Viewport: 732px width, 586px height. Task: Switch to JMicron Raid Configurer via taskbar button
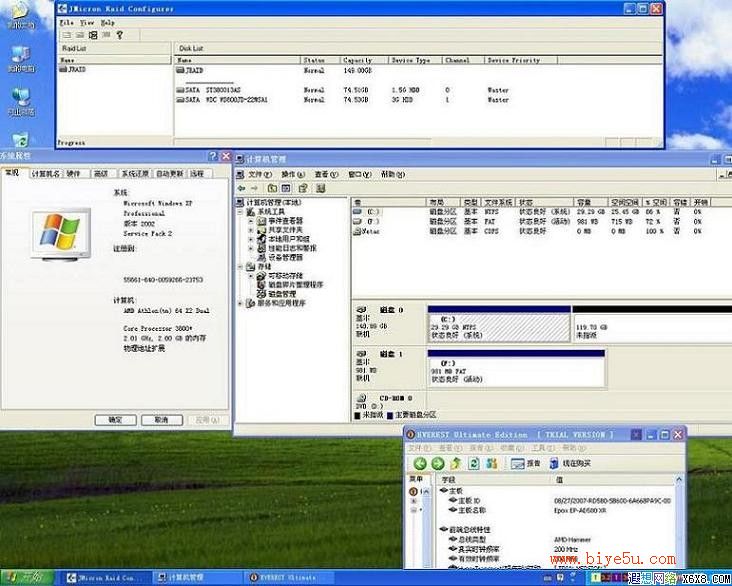point(104,578)
